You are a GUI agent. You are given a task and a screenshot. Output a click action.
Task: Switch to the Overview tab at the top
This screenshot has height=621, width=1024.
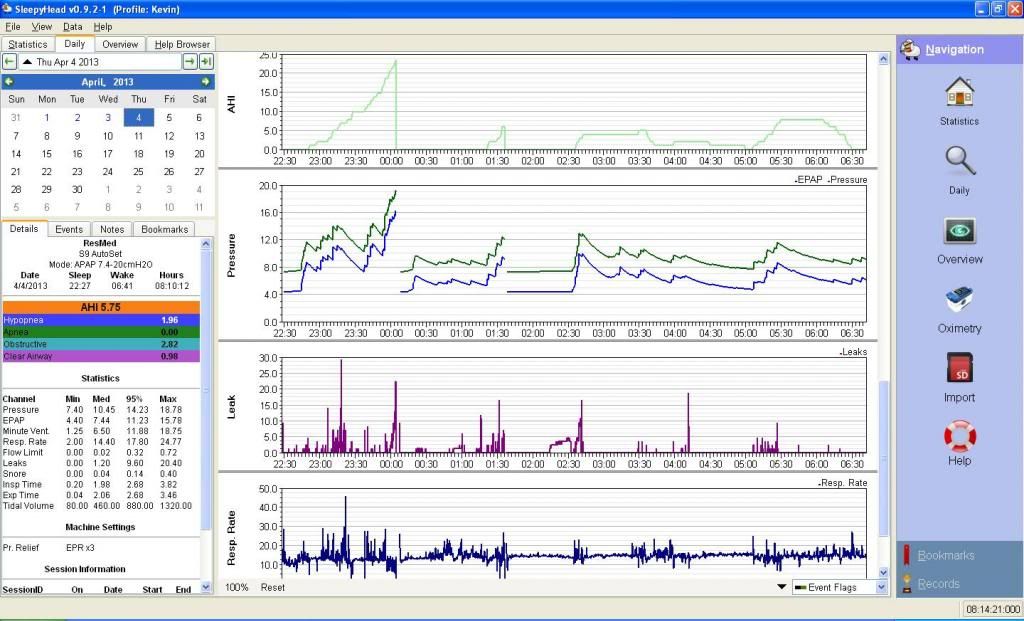point(120,44)
